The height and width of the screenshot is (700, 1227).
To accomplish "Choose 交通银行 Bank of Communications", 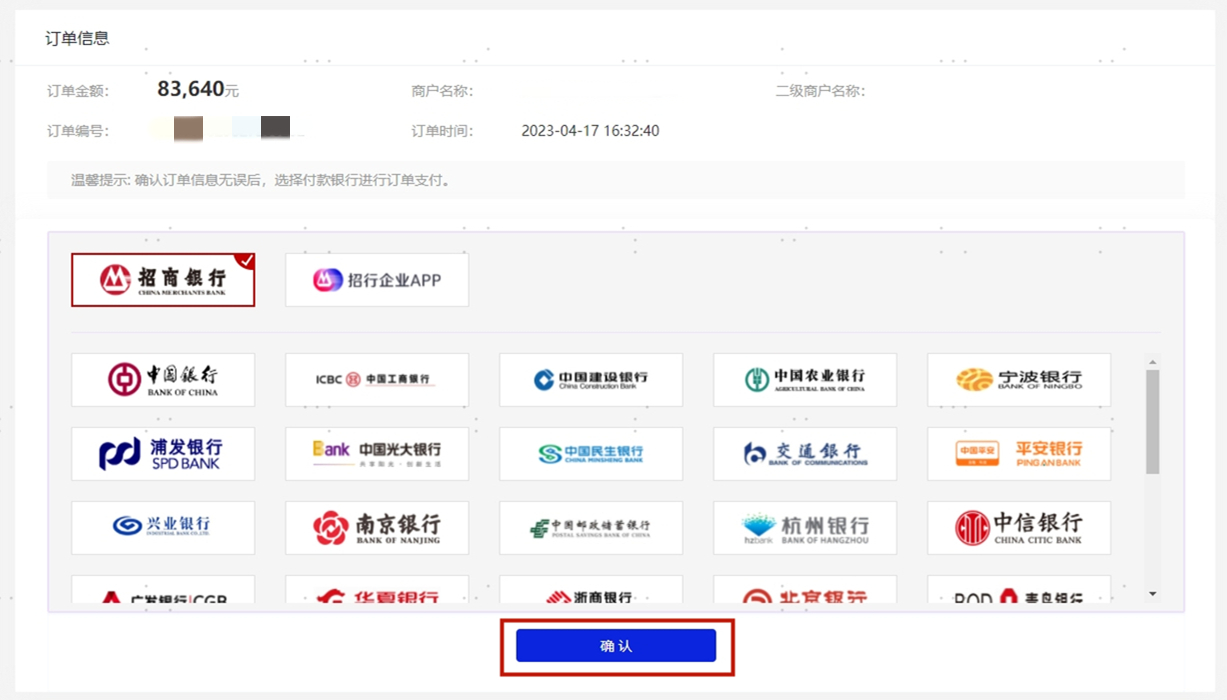I will click(805, 454).
